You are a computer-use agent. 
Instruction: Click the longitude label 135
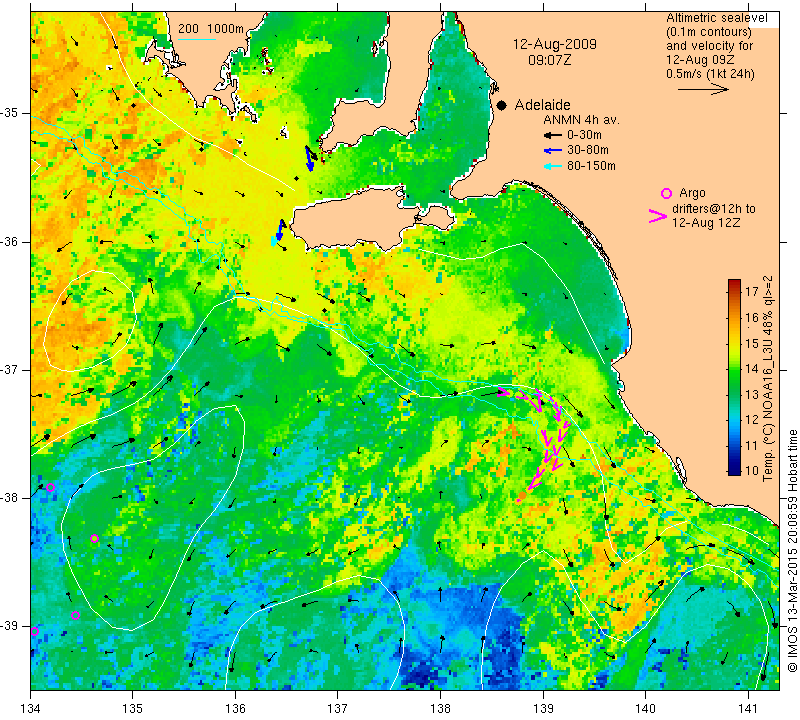tap(133, 709)
